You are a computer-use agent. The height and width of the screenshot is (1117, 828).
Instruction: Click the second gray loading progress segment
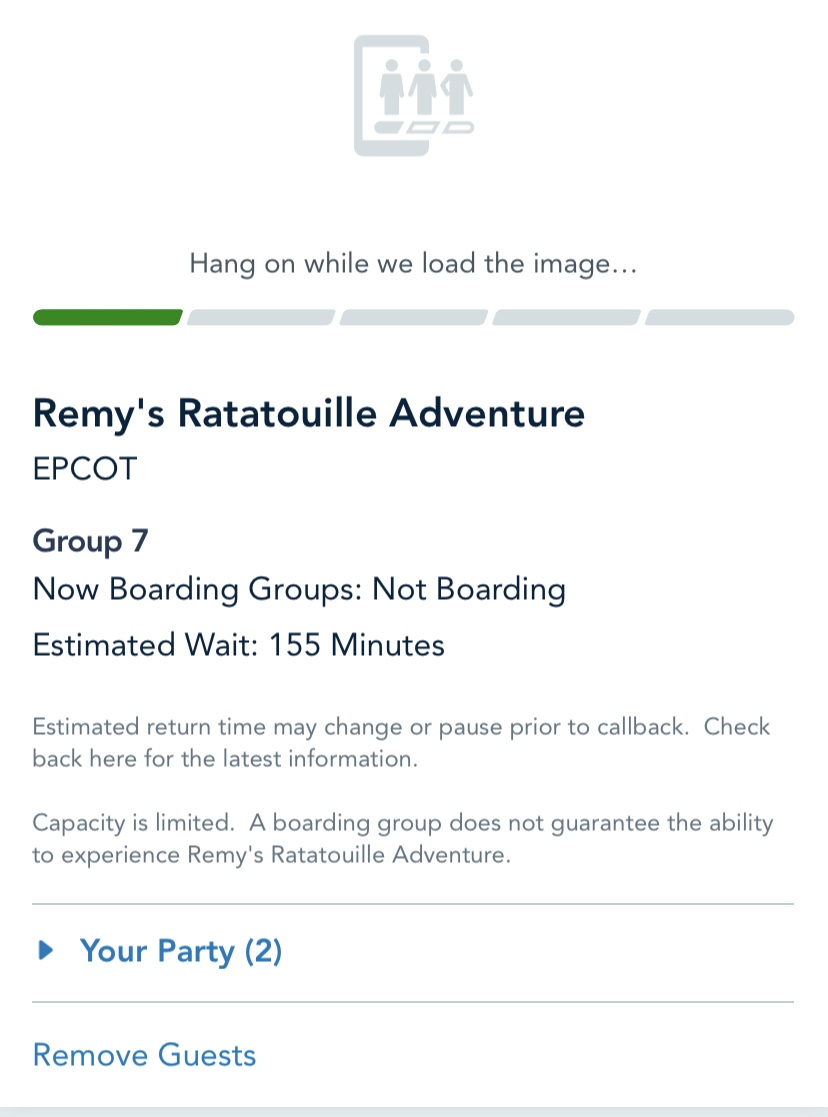click(261, 317)
